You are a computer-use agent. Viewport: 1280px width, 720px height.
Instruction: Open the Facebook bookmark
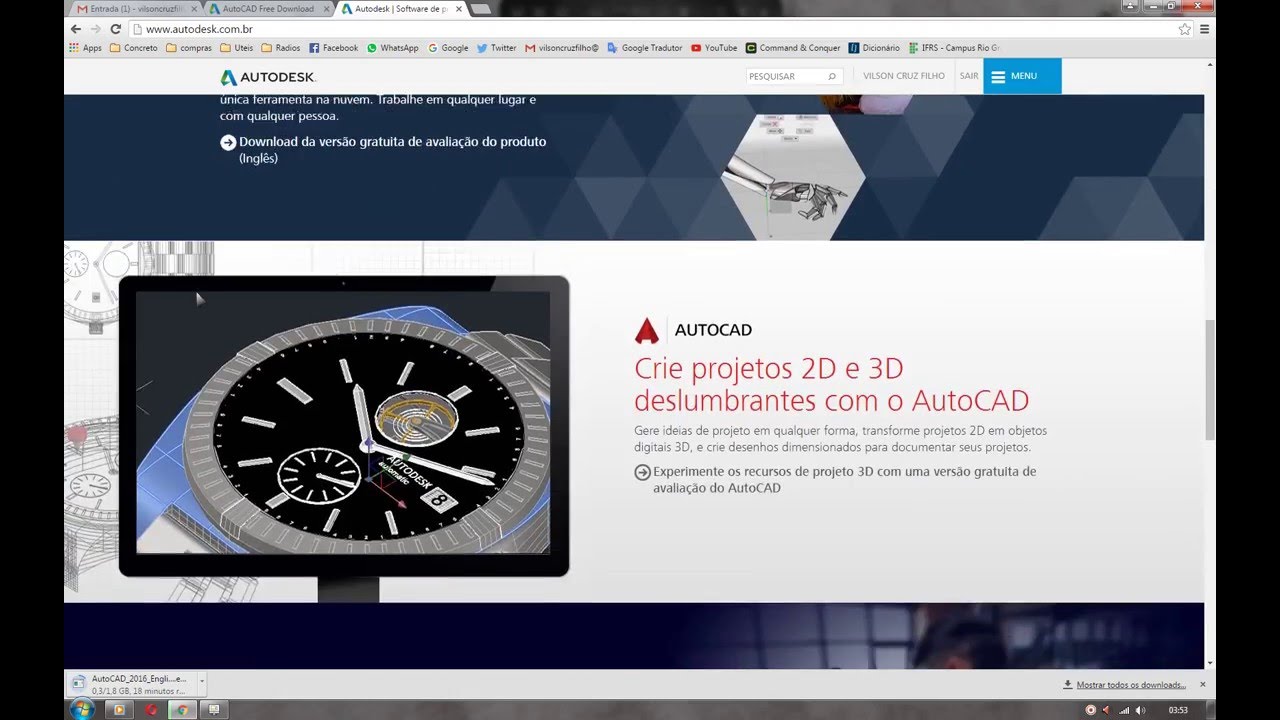coord(333,48)
